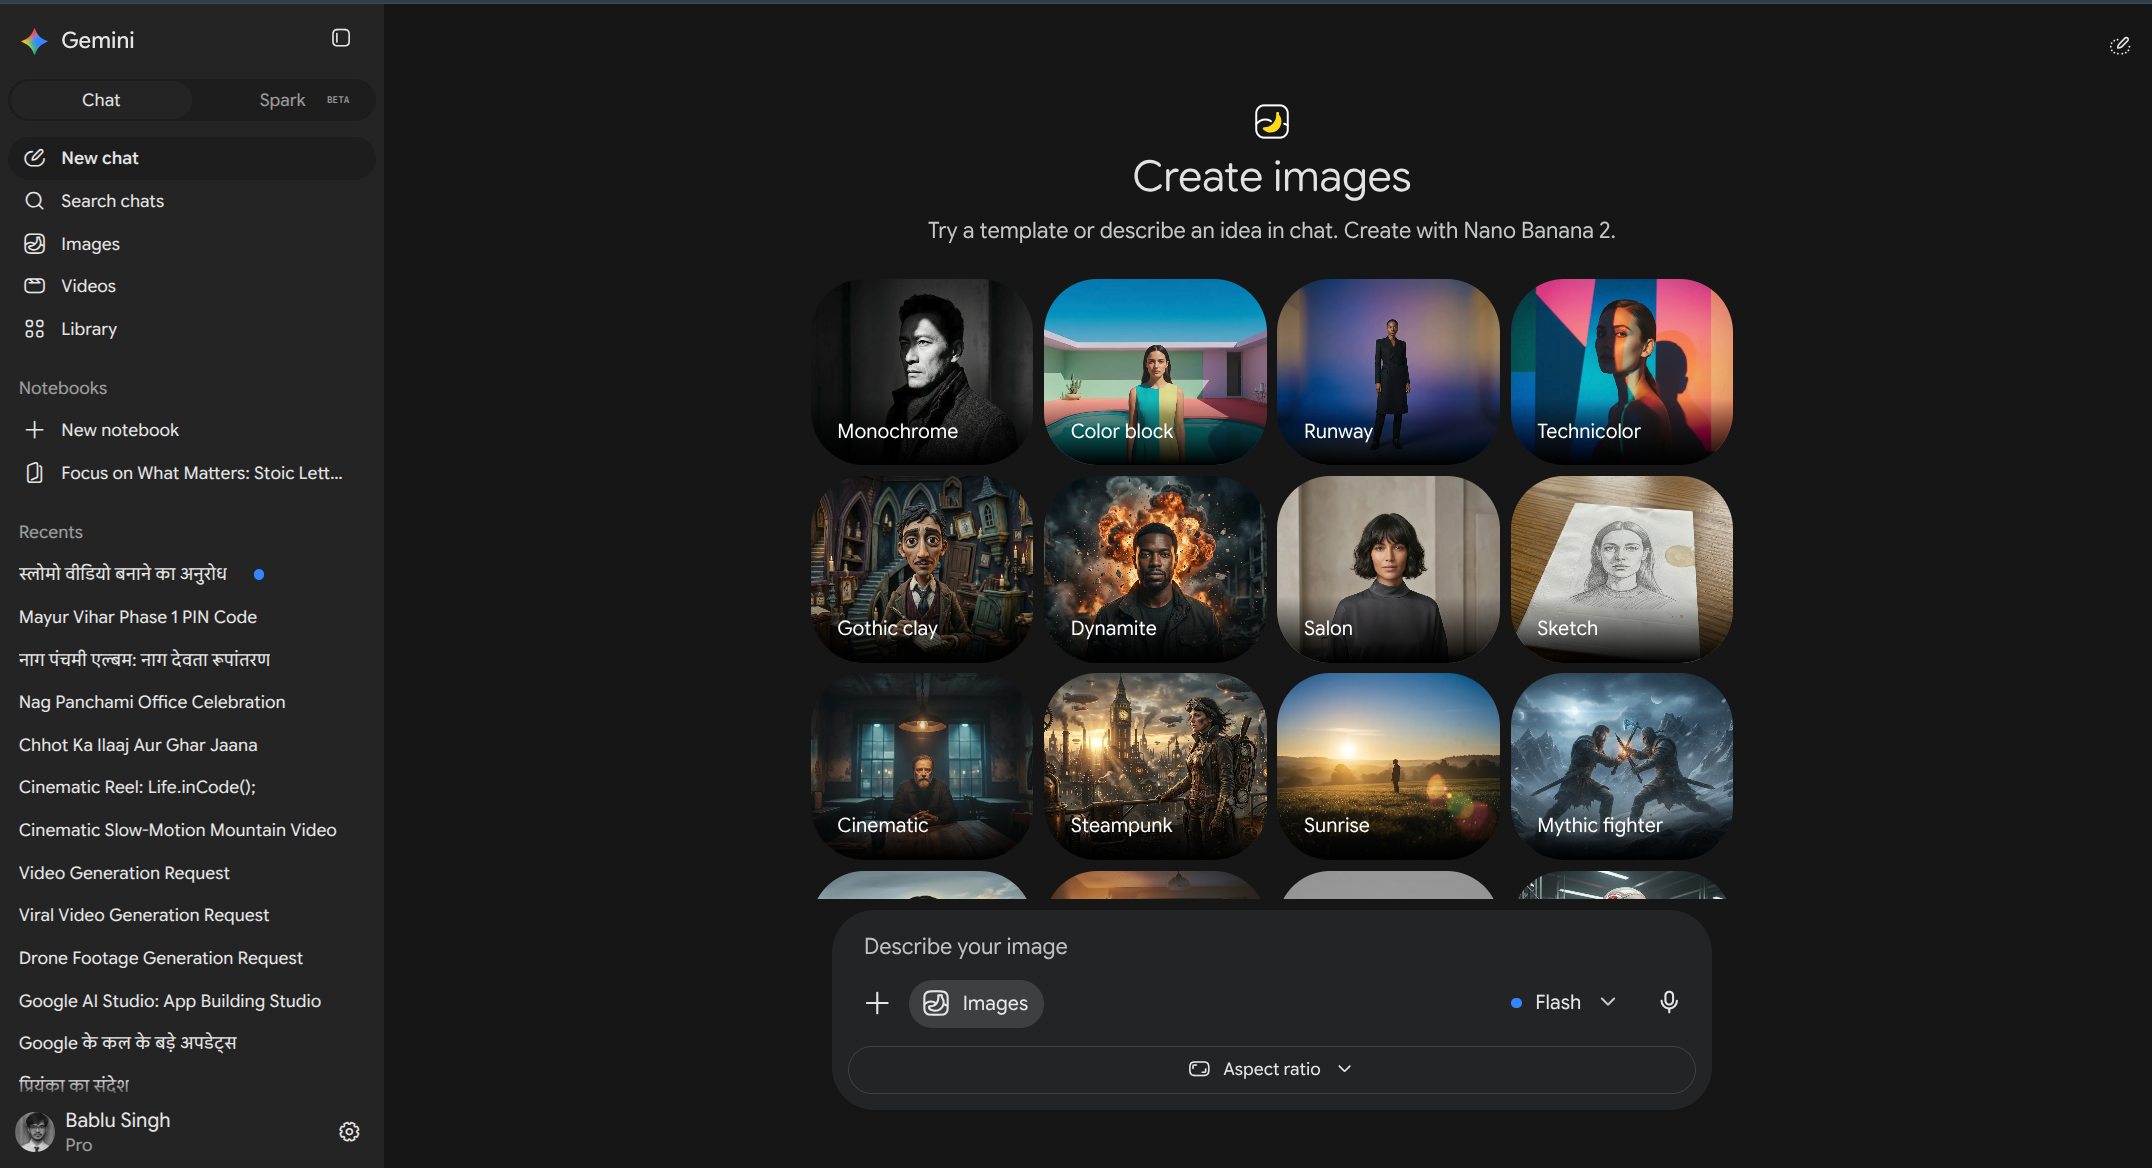Select the Steampunk template
The height and width of the screenshot is (1168, 2152).
[1155, 765]
